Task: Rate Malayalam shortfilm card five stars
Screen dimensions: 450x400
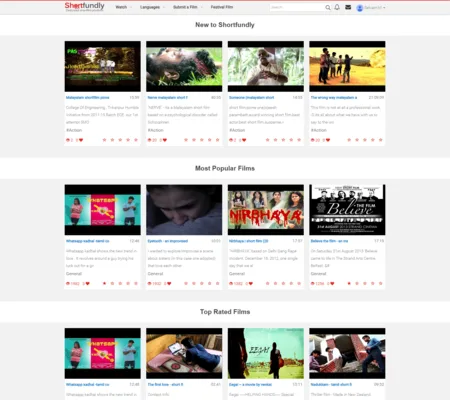Action: click(x=136, y=140)
